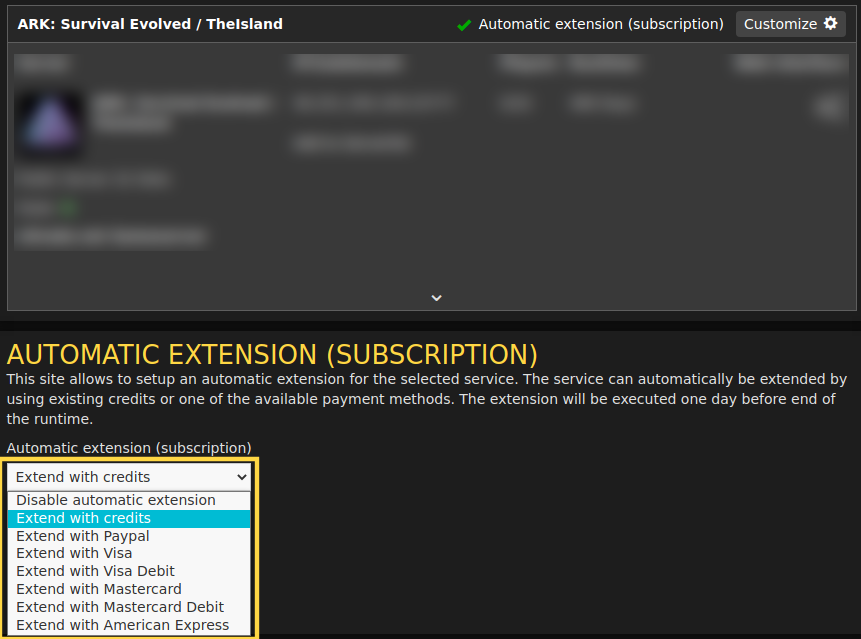Select Extend with Paypal
Image resolution: width=861 pixels, height=639 pixels.
coord(82,535)
